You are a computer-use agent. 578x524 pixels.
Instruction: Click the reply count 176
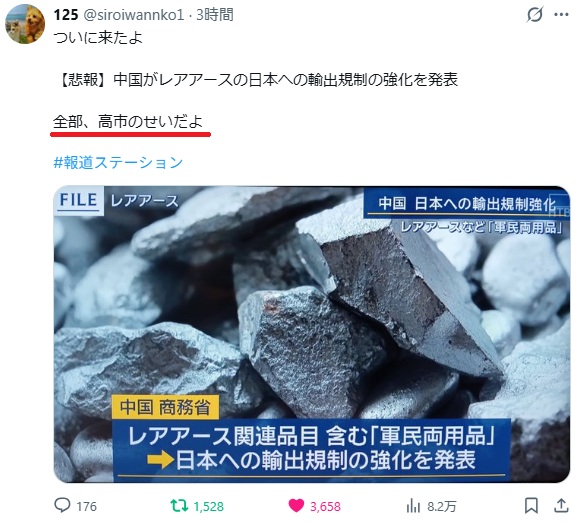[x=87, y=506]
